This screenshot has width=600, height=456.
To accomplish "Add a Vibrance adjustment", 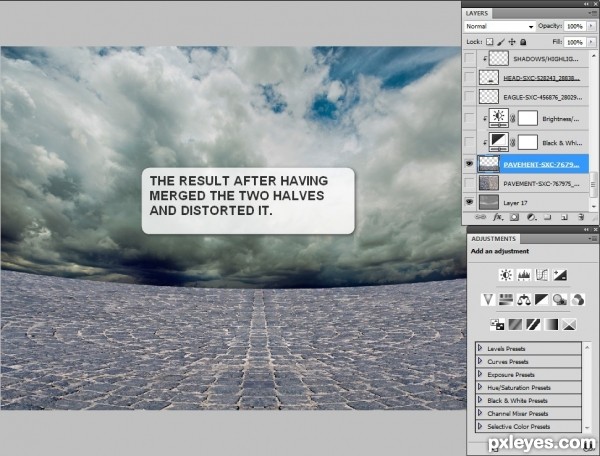I will coord(488,299).
